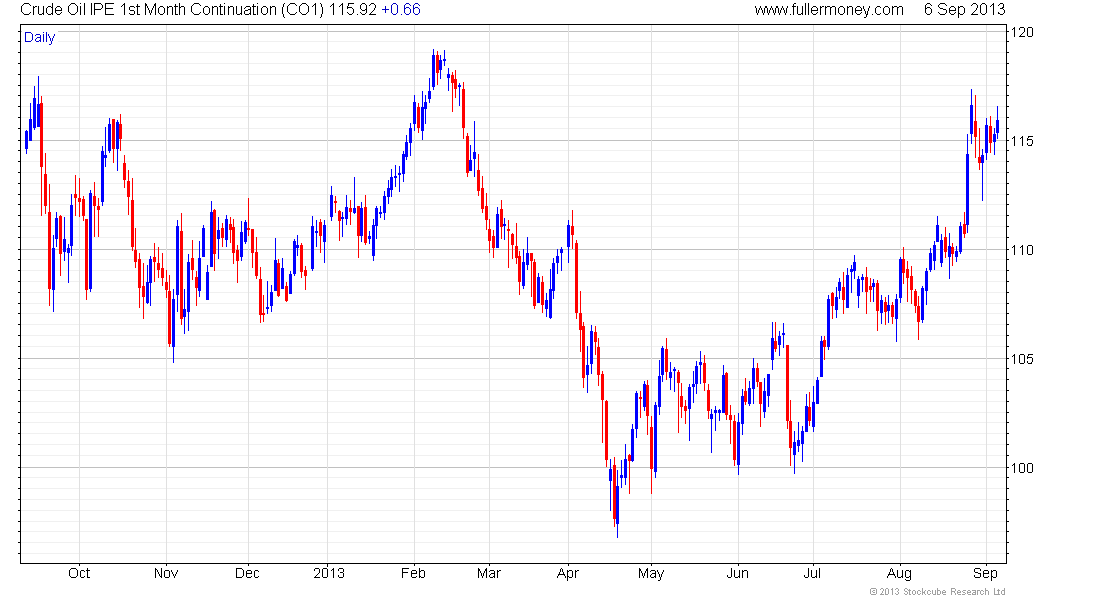The width and height of the screenshot is (1100, 600).
Task: Click the chart title 'Crude Oil IPE 1st Month Continuation (CO1)'
Action: click(173, 10)
